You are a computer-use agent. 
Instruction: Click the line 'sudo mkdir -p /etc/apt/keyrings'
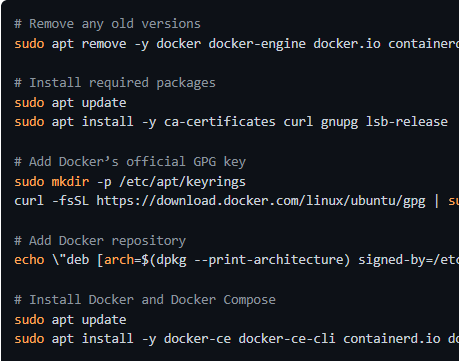[x=130, y=182]
